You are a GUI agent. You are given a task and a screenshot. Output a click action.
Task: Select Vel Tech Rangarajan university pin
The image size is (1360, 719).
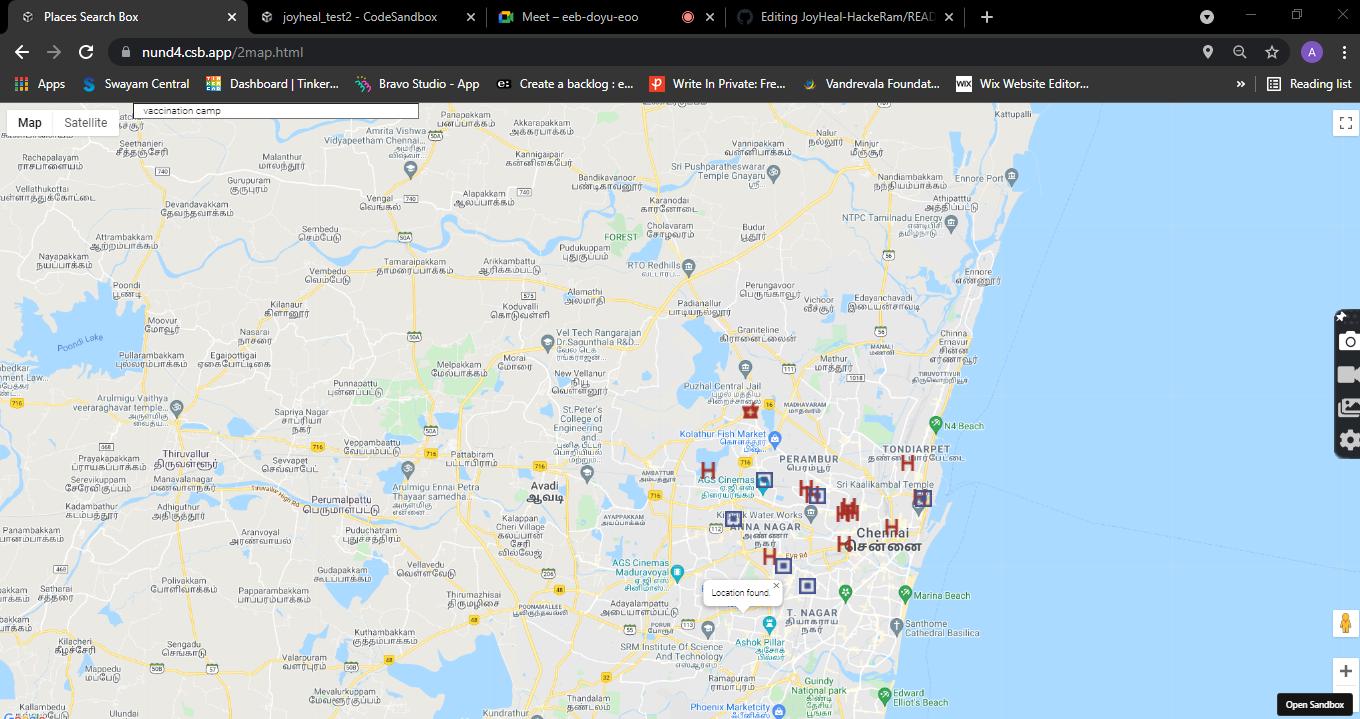[x=546, y=342]
